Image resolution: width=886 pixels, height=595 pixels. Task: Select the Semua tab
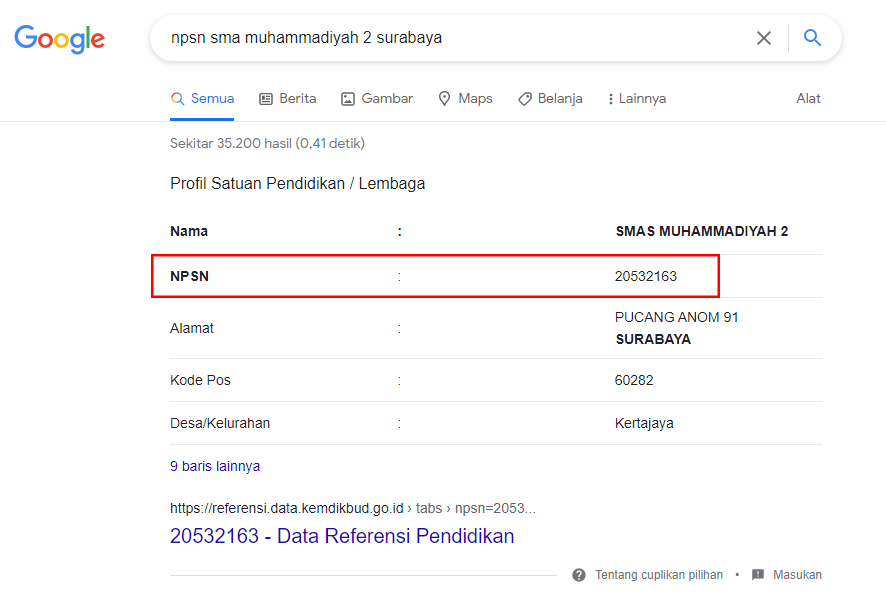(202, 99)
